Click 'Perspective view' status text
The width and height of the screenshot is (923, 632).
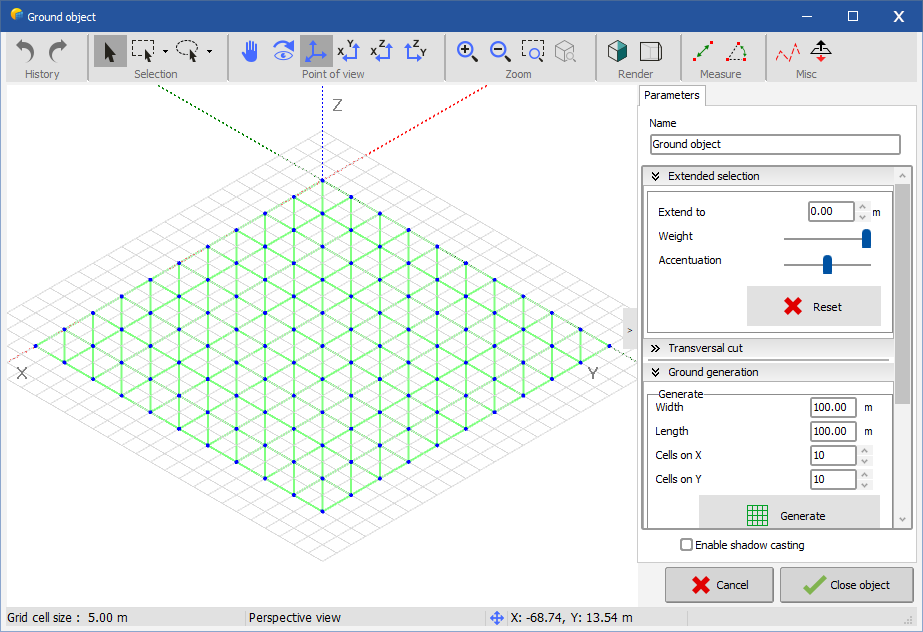click(x=294, y=618)
